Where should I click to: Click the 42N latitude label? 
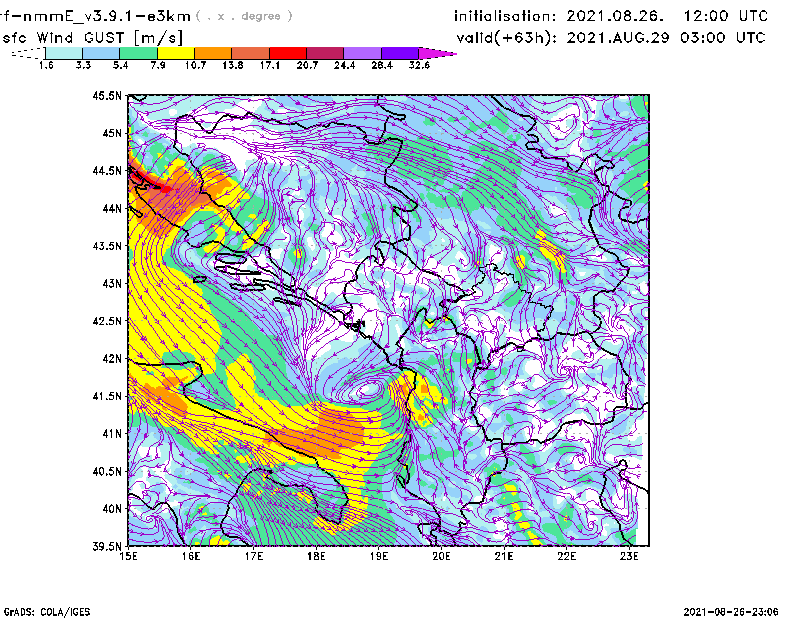[x=112, y=359]
